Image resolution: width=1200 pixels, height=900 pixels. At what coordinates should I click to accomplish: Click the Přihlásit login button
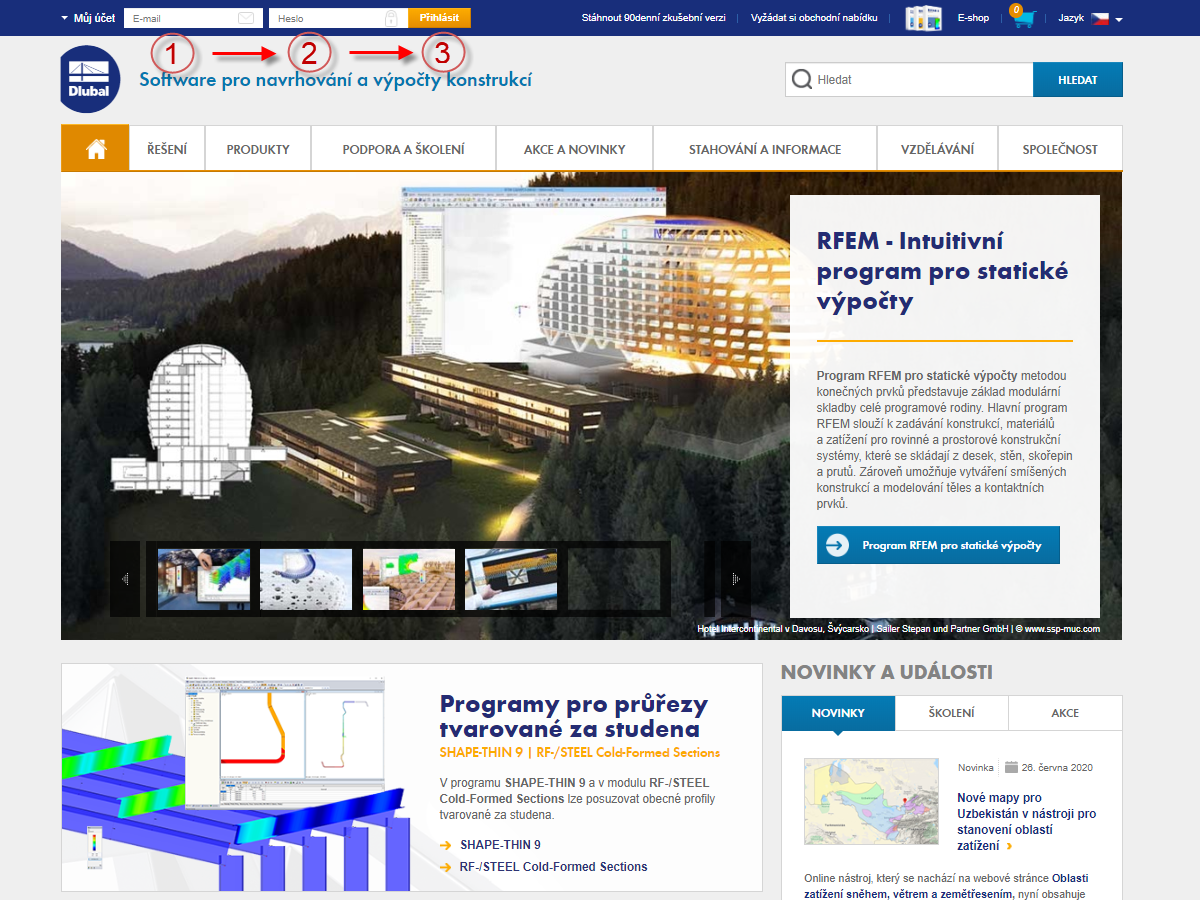click(x=440, y=18)
